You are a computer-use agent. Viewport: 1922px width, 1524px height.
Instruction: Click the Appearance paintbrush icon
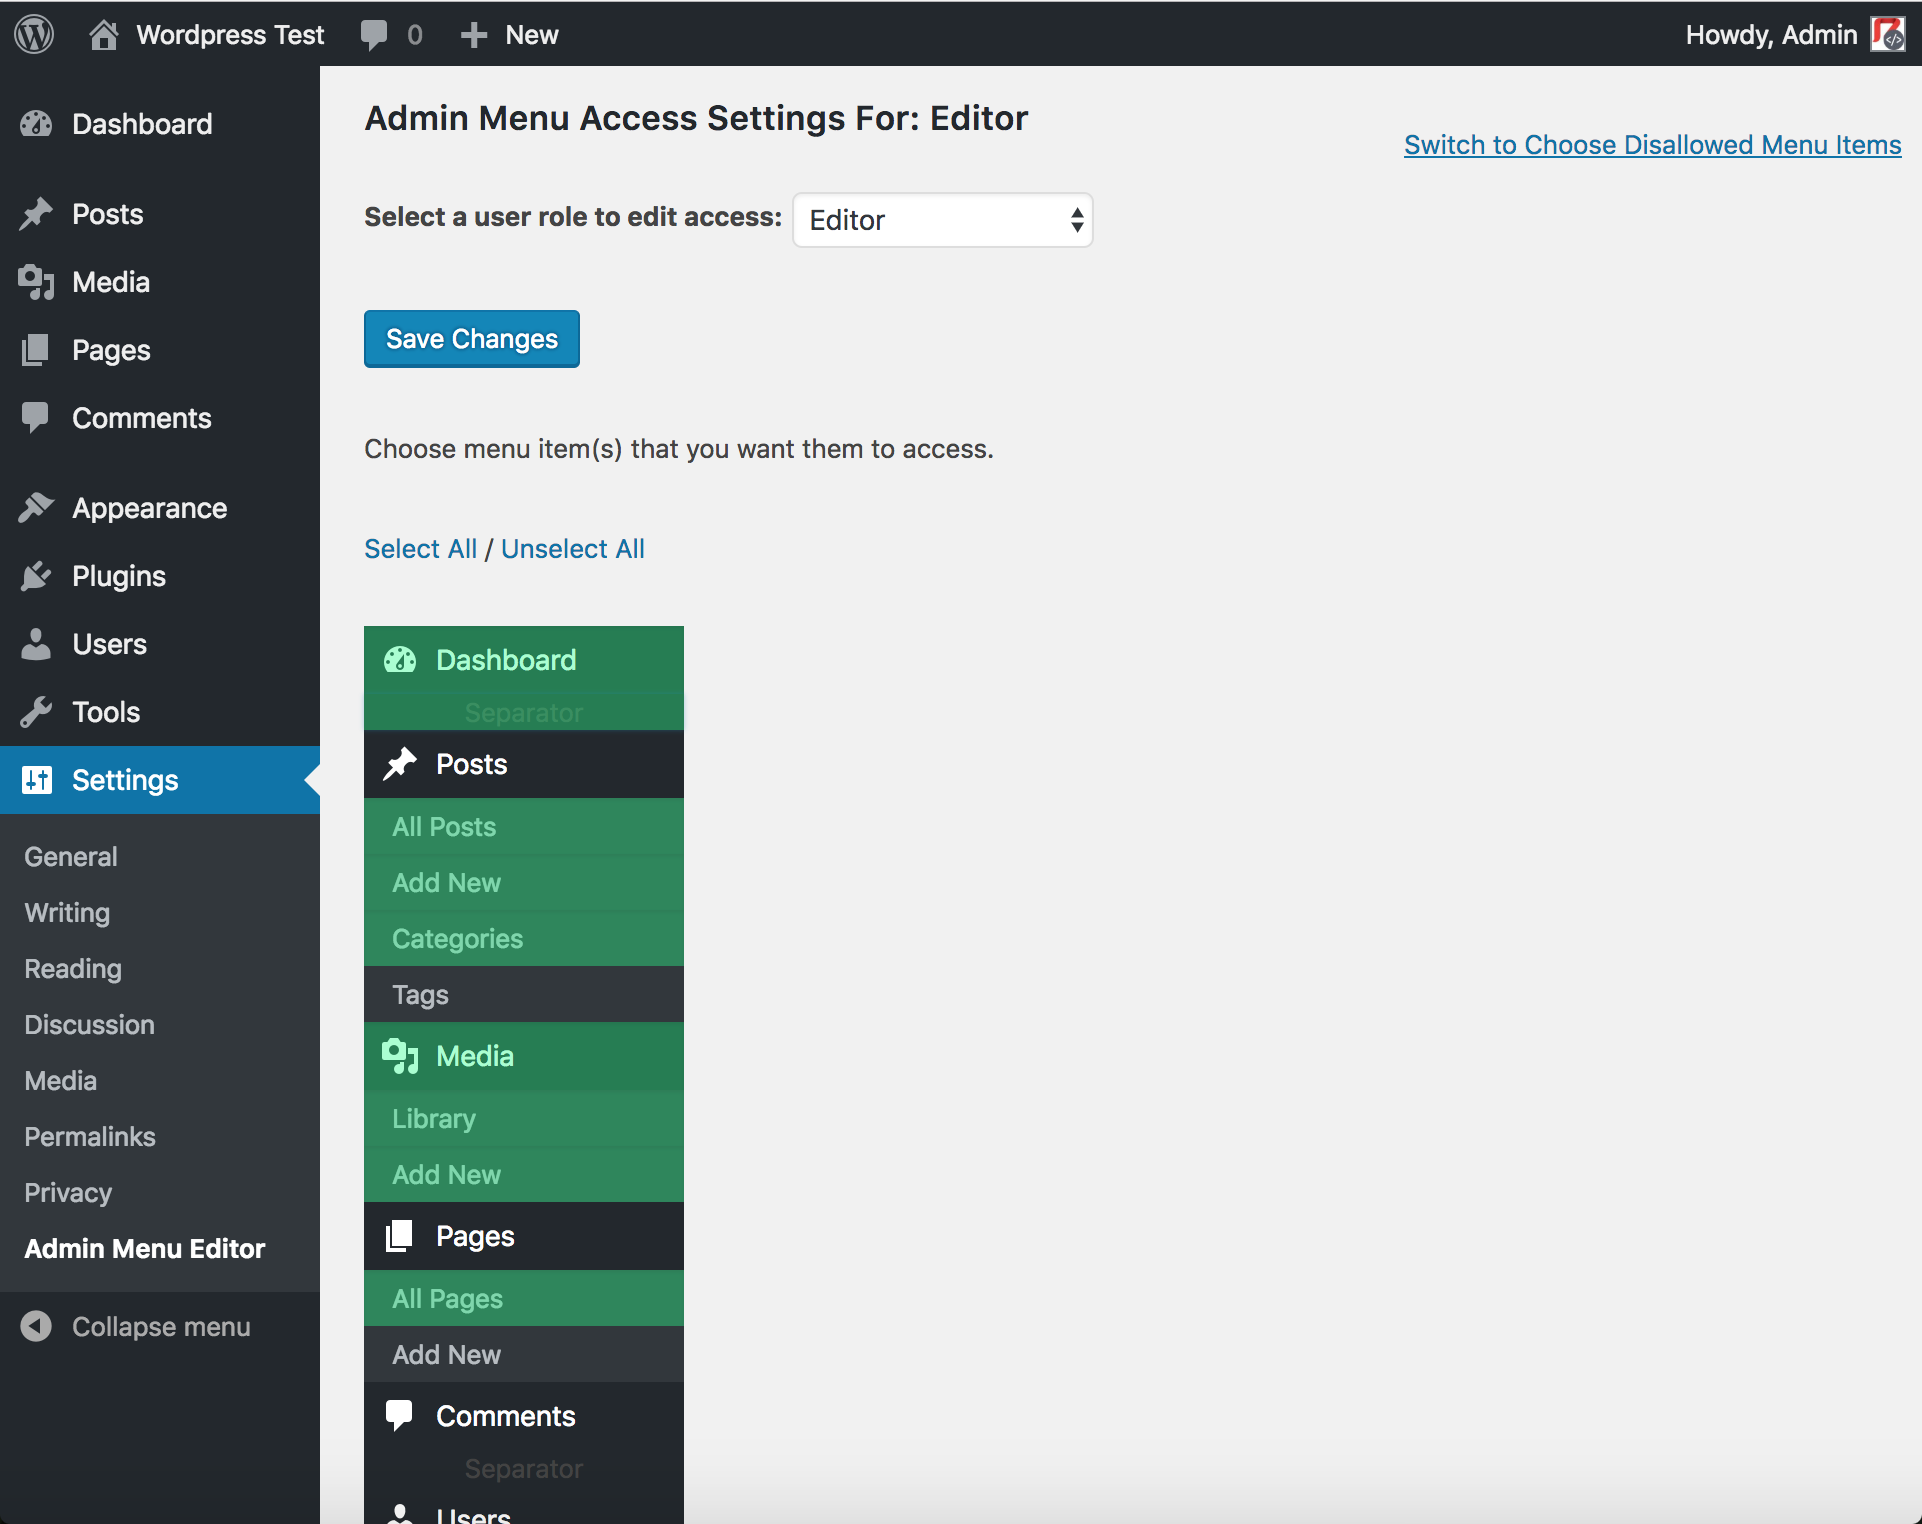[x=36, y=508]
